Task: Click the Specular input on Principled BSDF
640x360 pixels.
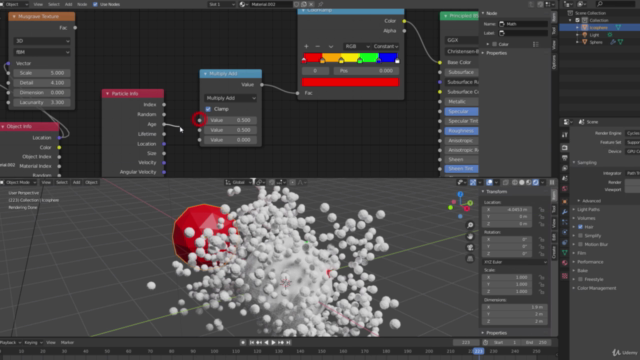Action: 461,111
